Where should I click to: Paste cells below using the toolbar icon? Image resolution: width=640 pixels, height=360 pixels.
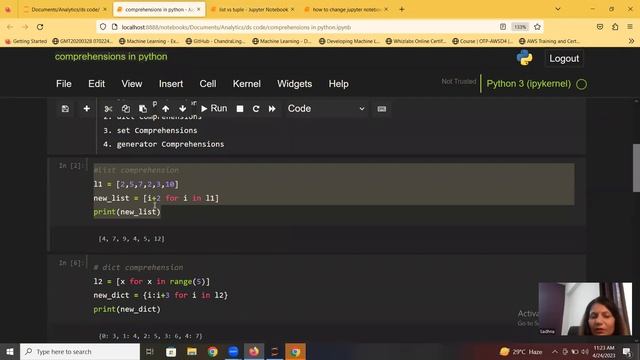142,109
